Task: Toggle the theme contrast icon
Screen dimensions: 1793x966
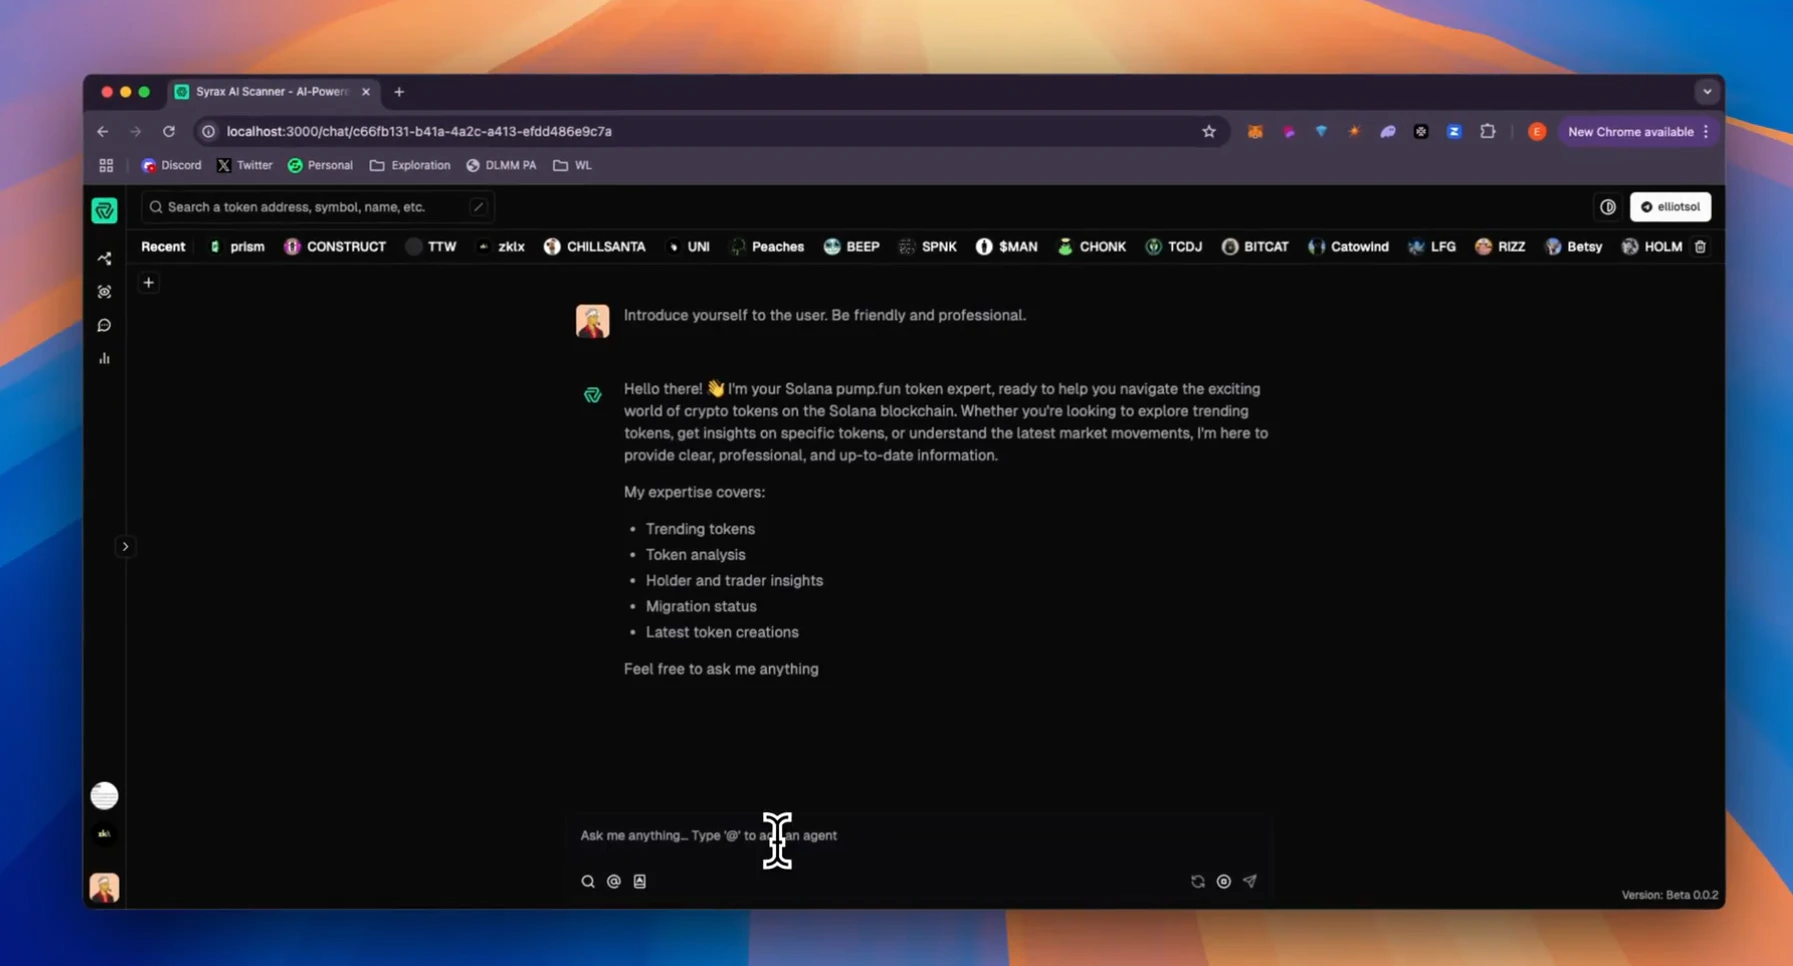Action: 1608,207
